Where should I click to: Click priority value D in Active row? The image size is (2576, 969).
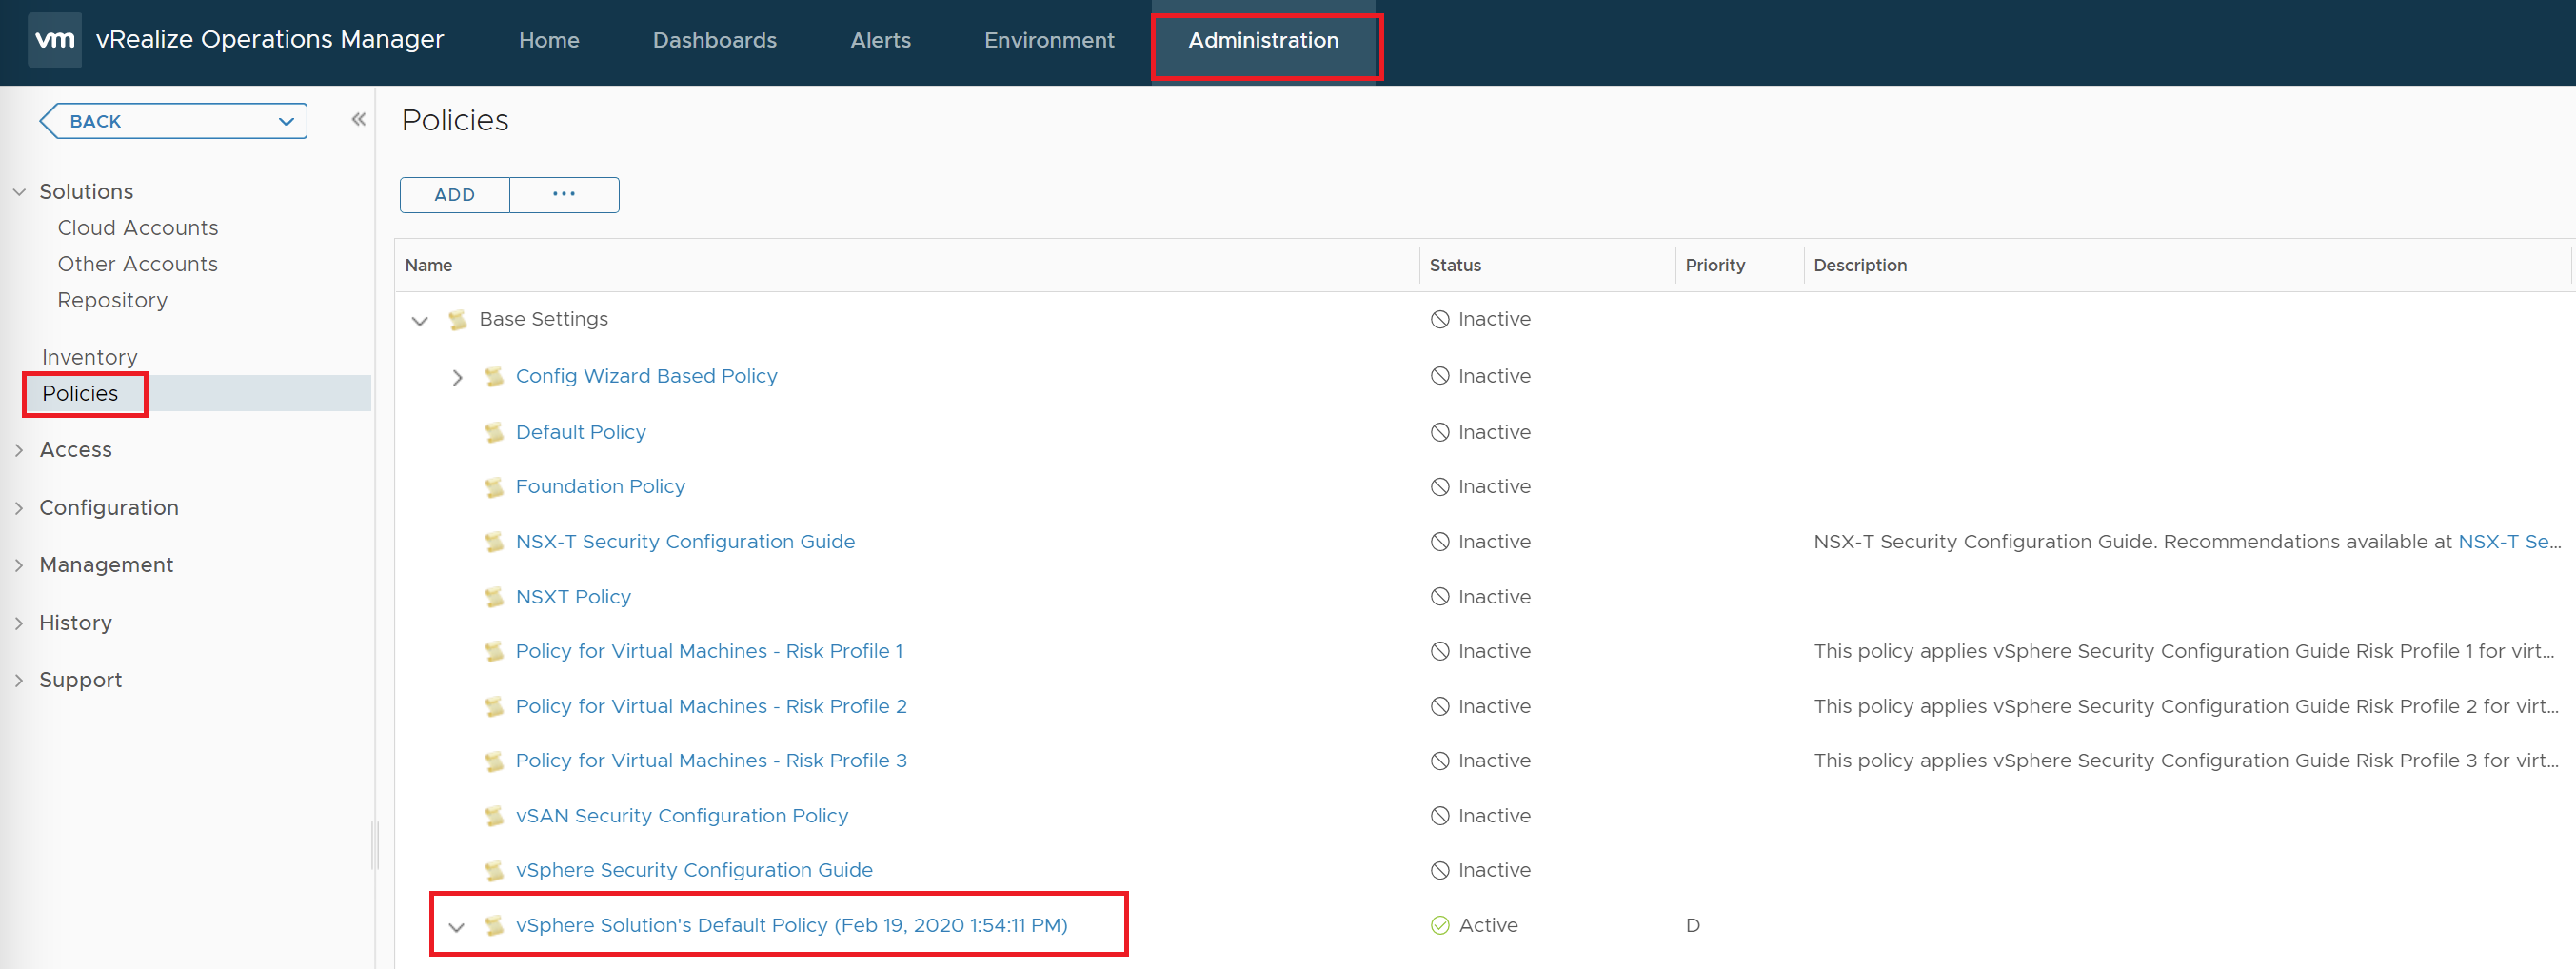point(1692,926)
